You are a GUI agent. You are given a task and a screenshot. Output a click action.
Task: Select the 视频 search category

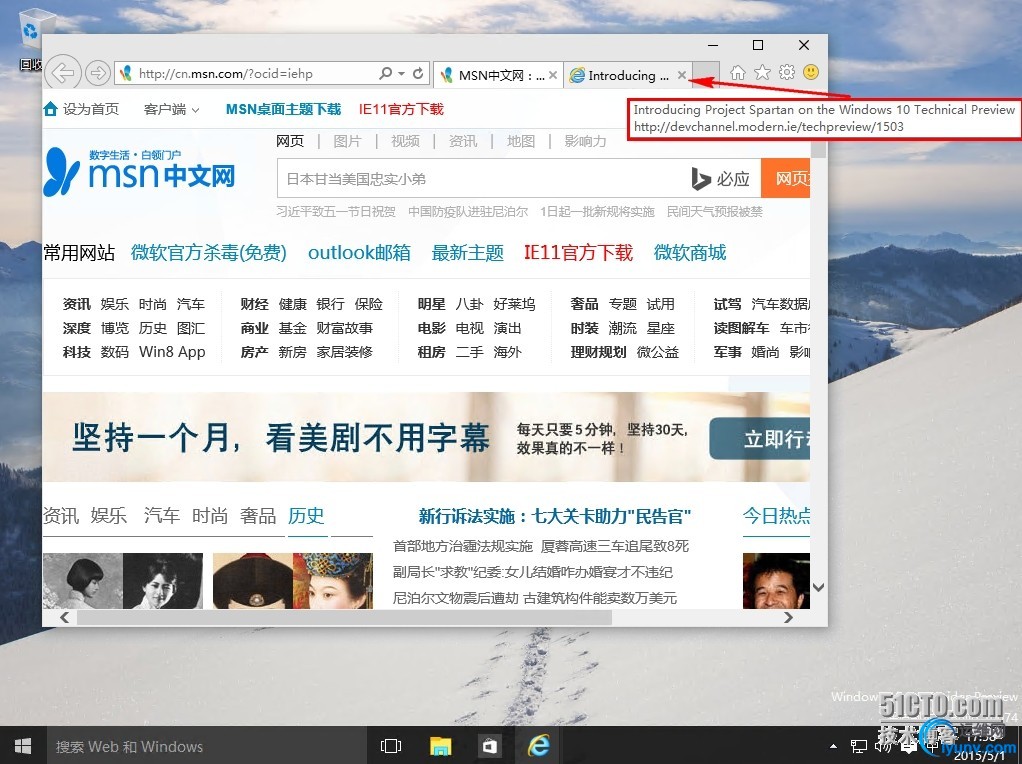pyautogui.click(x=405, y=141)
